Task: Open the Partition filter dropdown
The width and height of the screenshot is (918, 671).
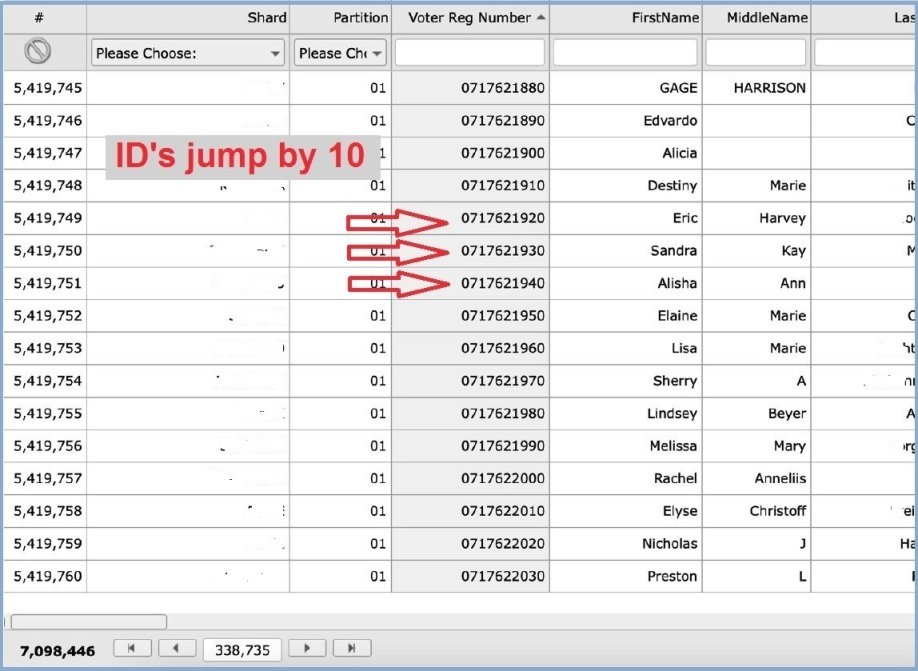Action: click(x=340, y=53)
